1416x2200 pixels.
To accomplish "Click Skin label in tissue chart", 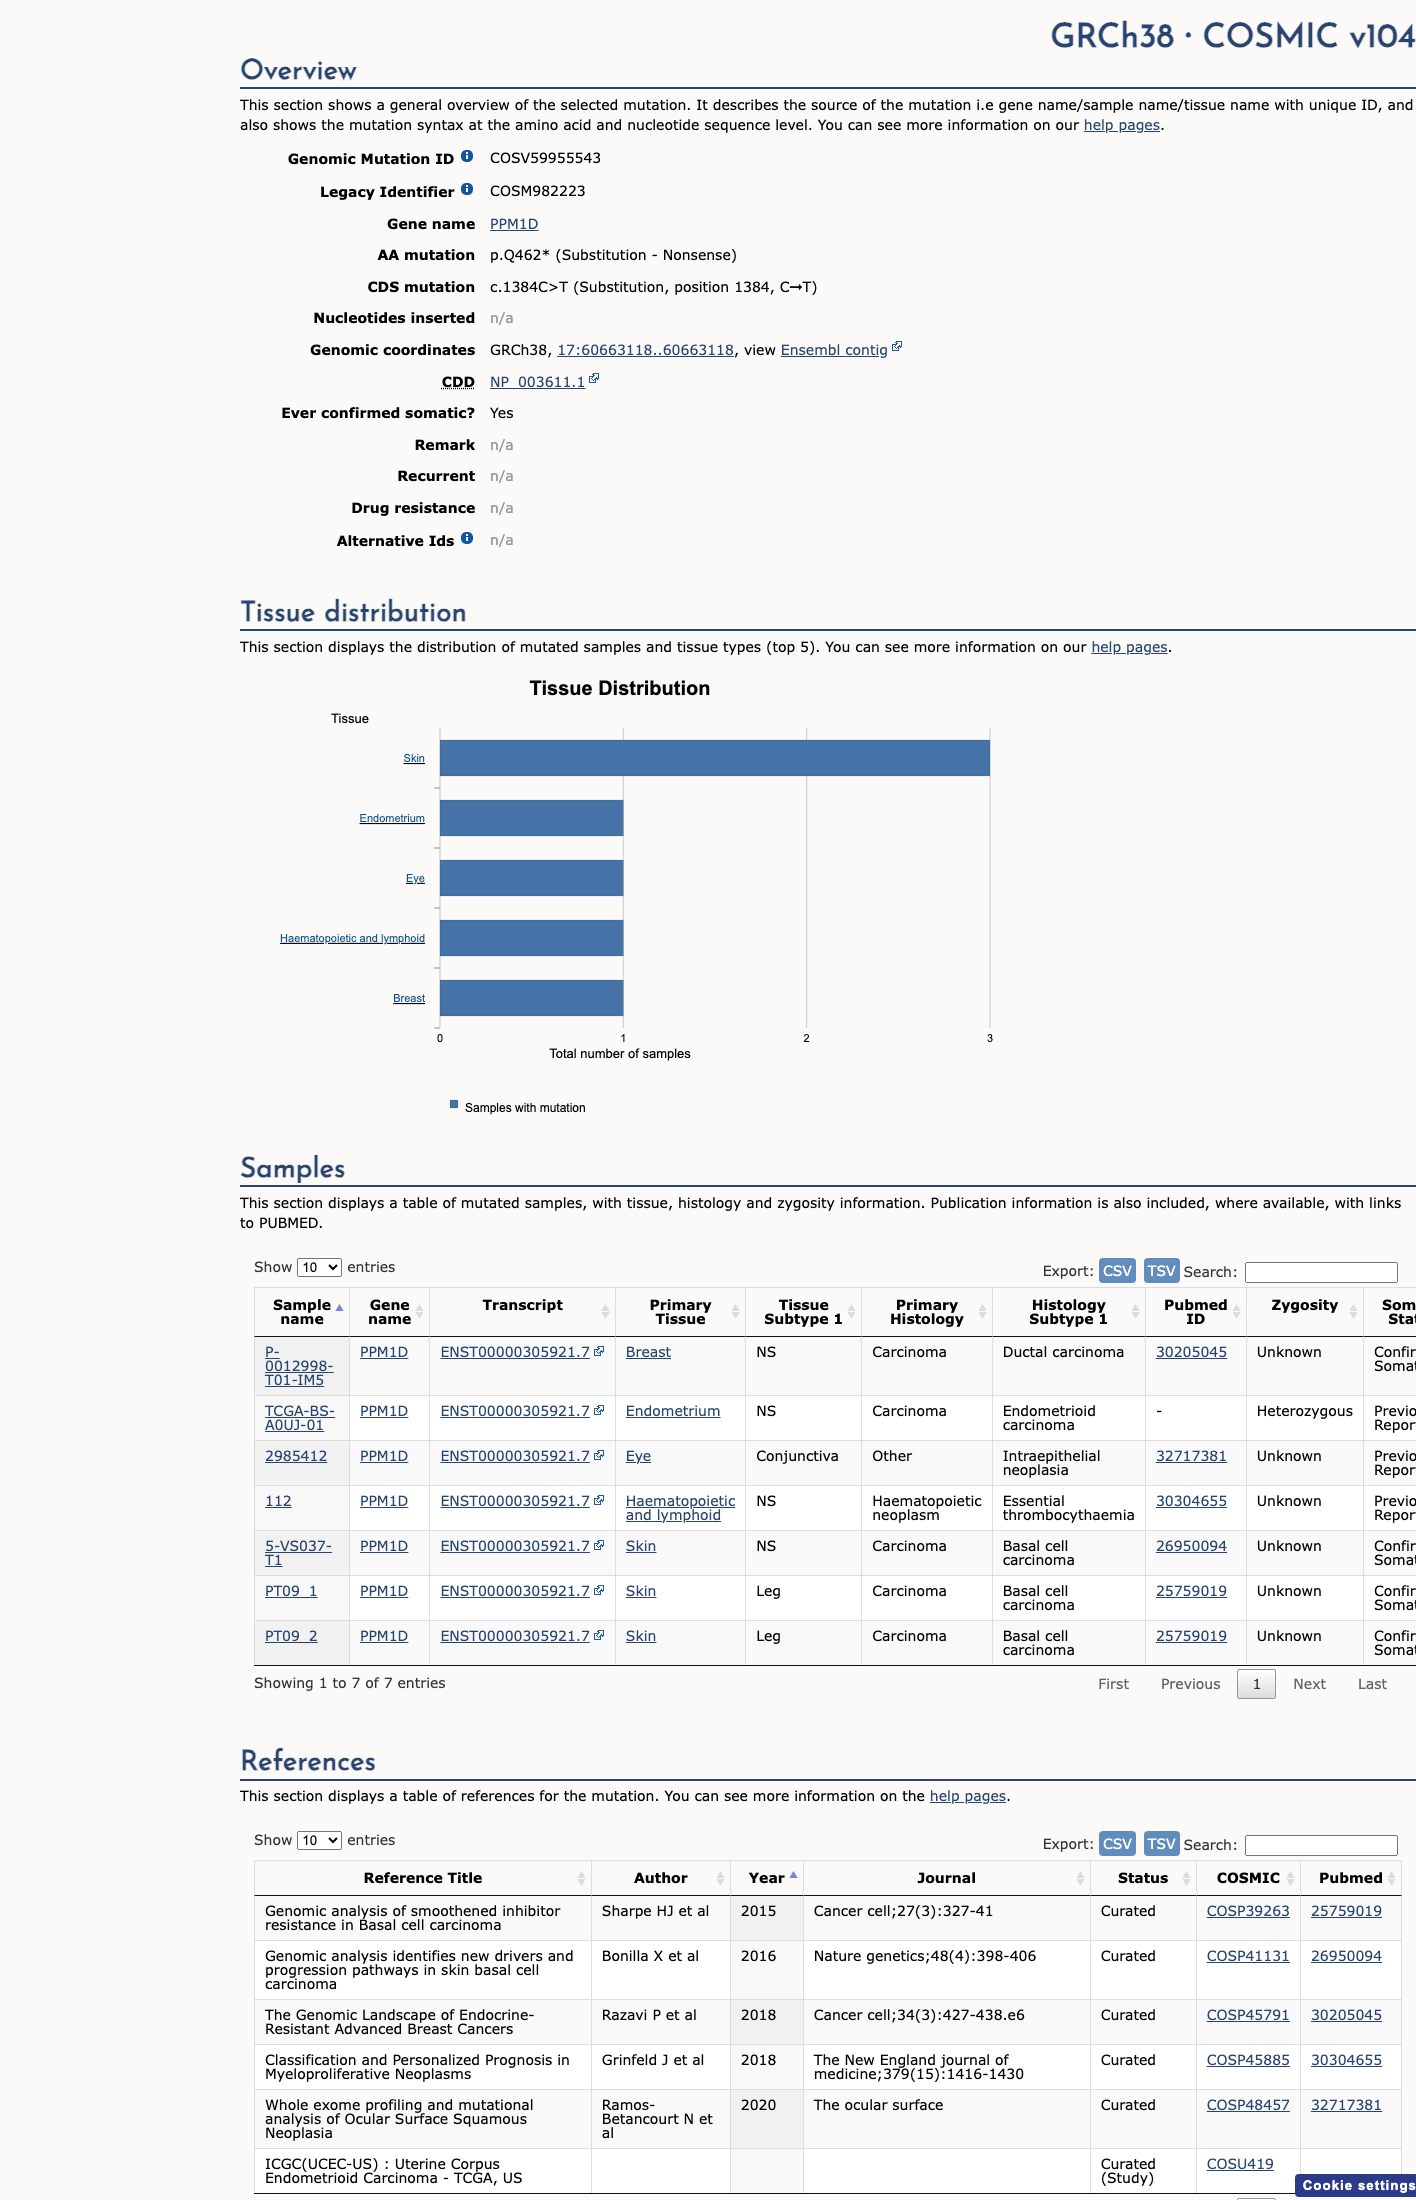I will click(414, 758).
